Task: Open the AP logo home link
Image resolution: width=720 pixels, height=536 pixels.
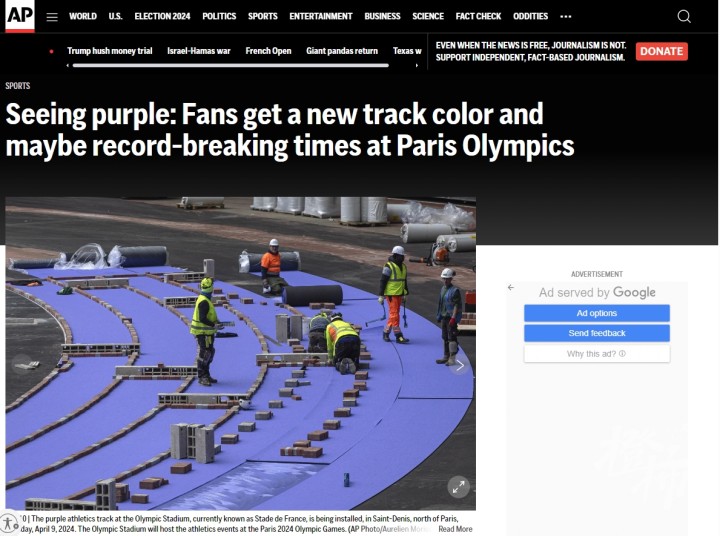Action: click(20, 16)
